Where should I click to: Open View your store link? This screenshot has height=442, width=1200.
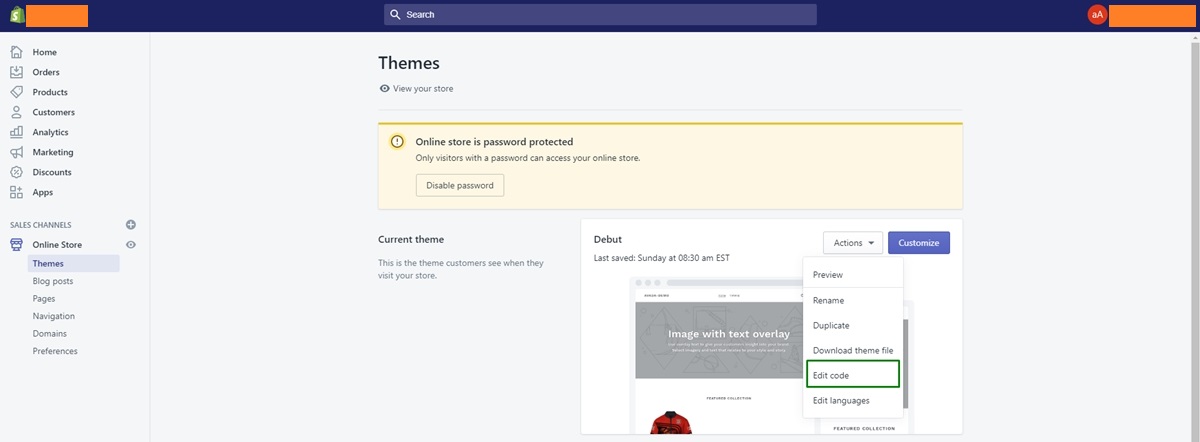[x=423, y=88]
